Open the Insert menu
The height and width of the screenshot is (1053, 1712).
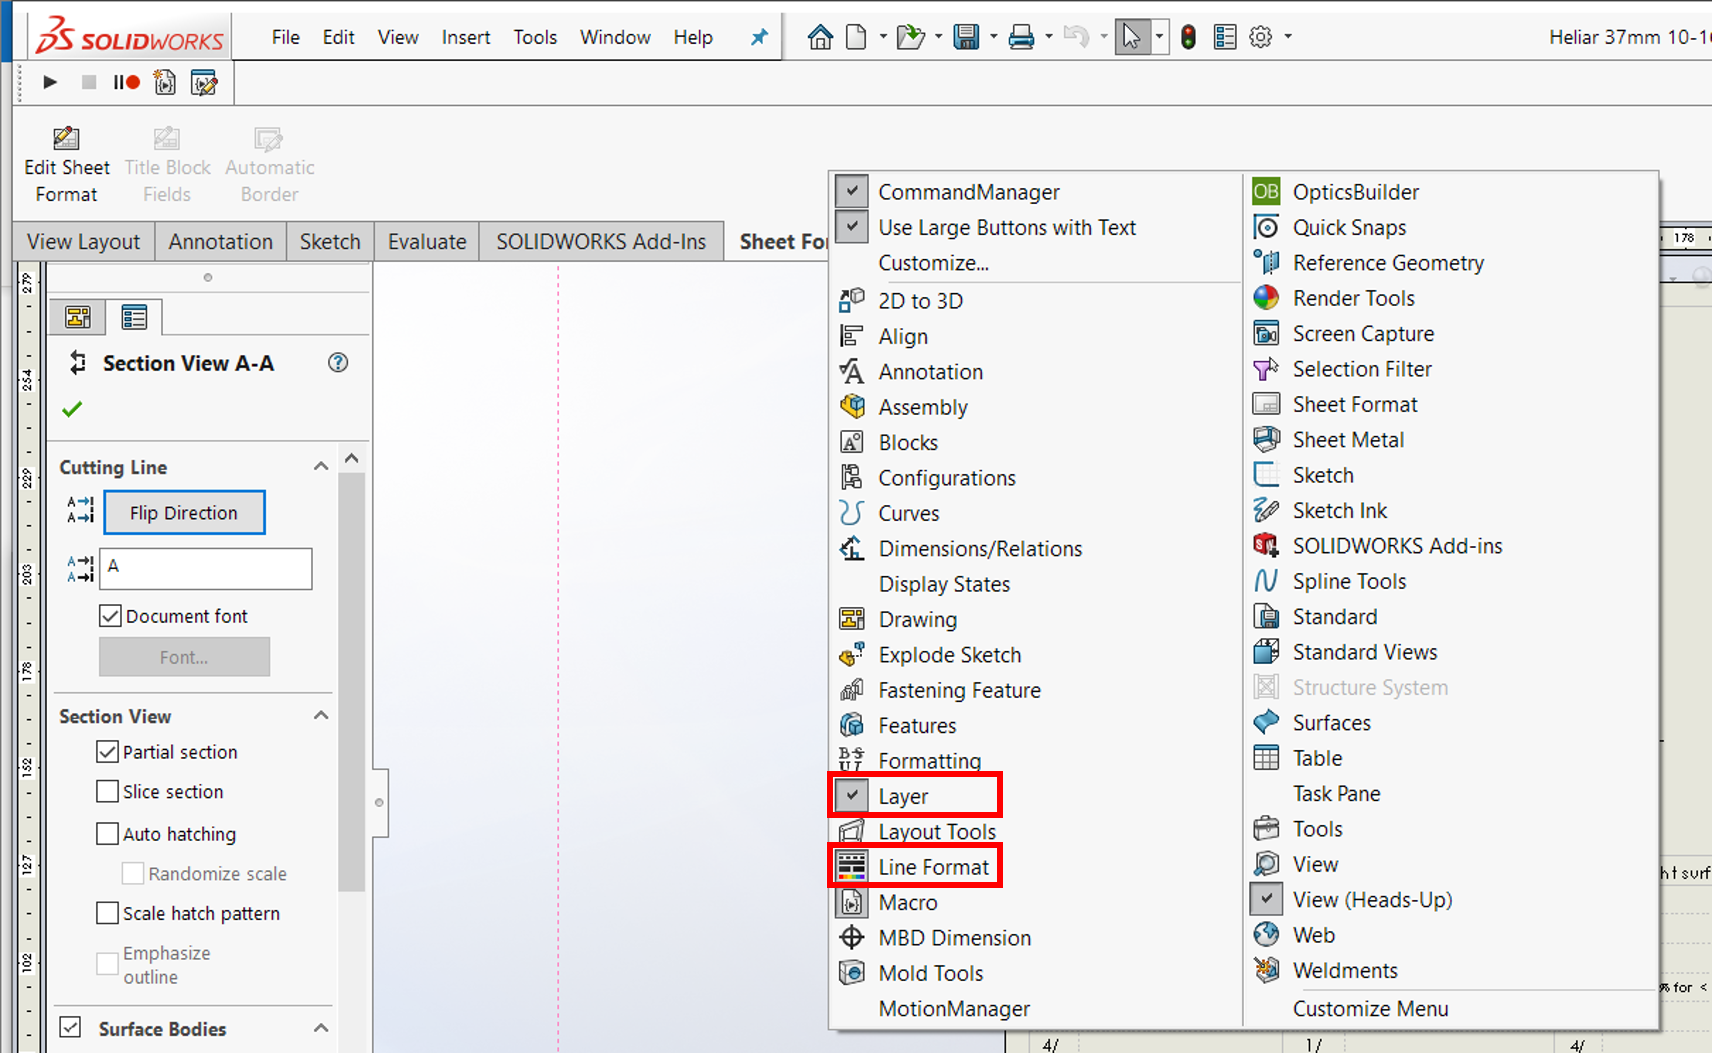tap(465, 37)
